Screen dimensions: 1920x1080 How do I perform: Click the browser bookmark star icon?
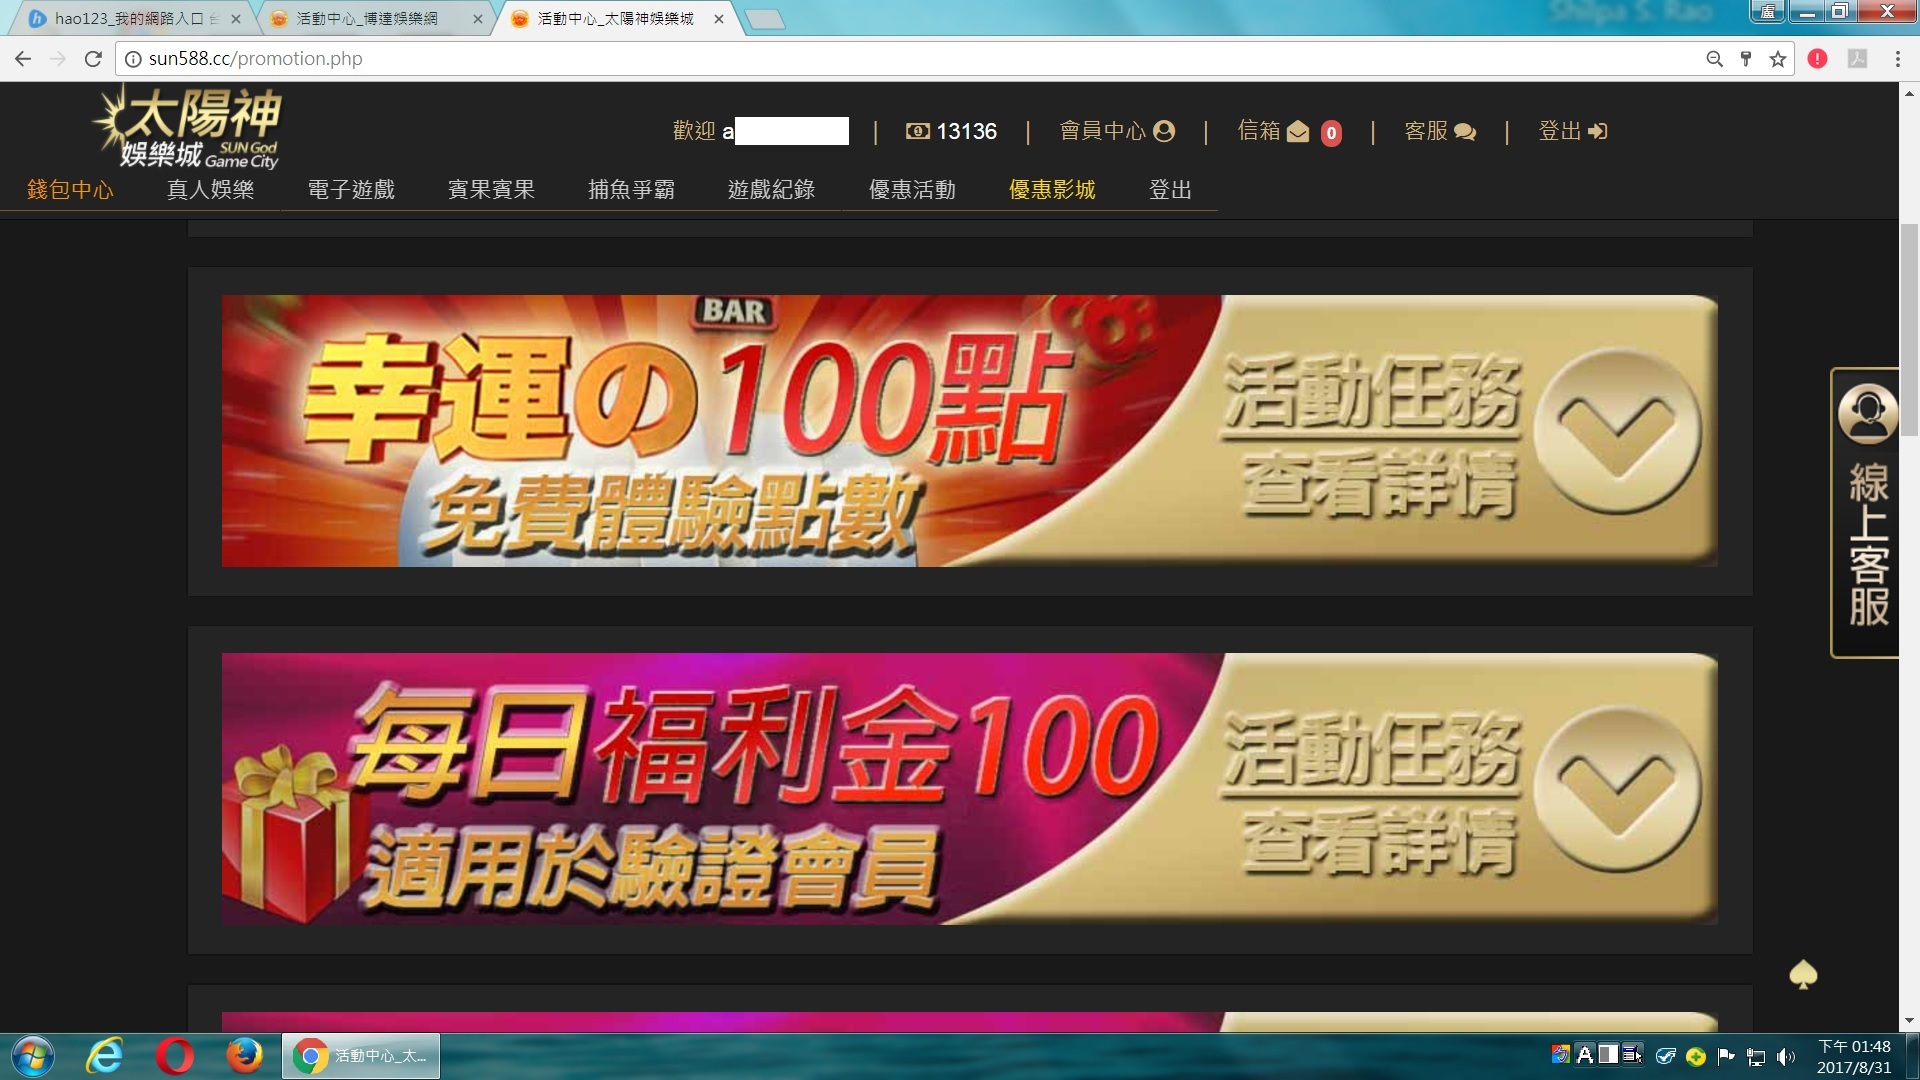click(1777, 59)
